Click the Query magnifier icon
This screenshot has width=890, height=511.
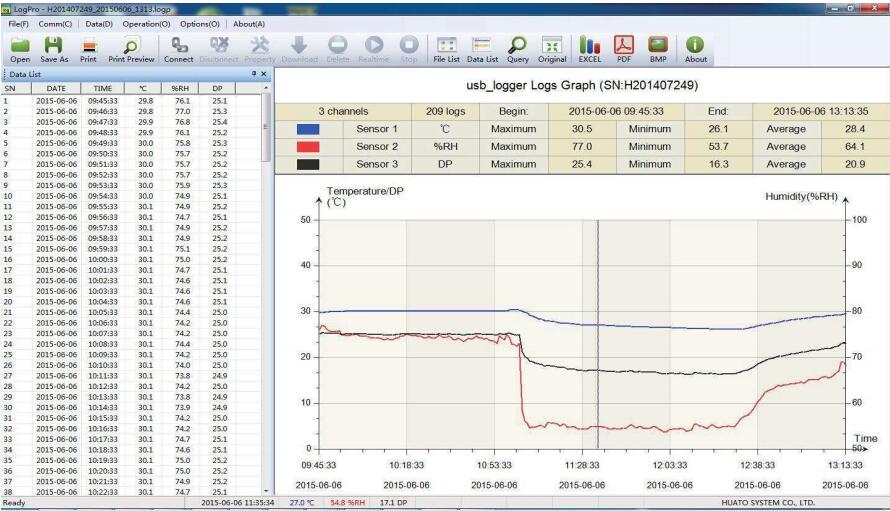point(517,47)
